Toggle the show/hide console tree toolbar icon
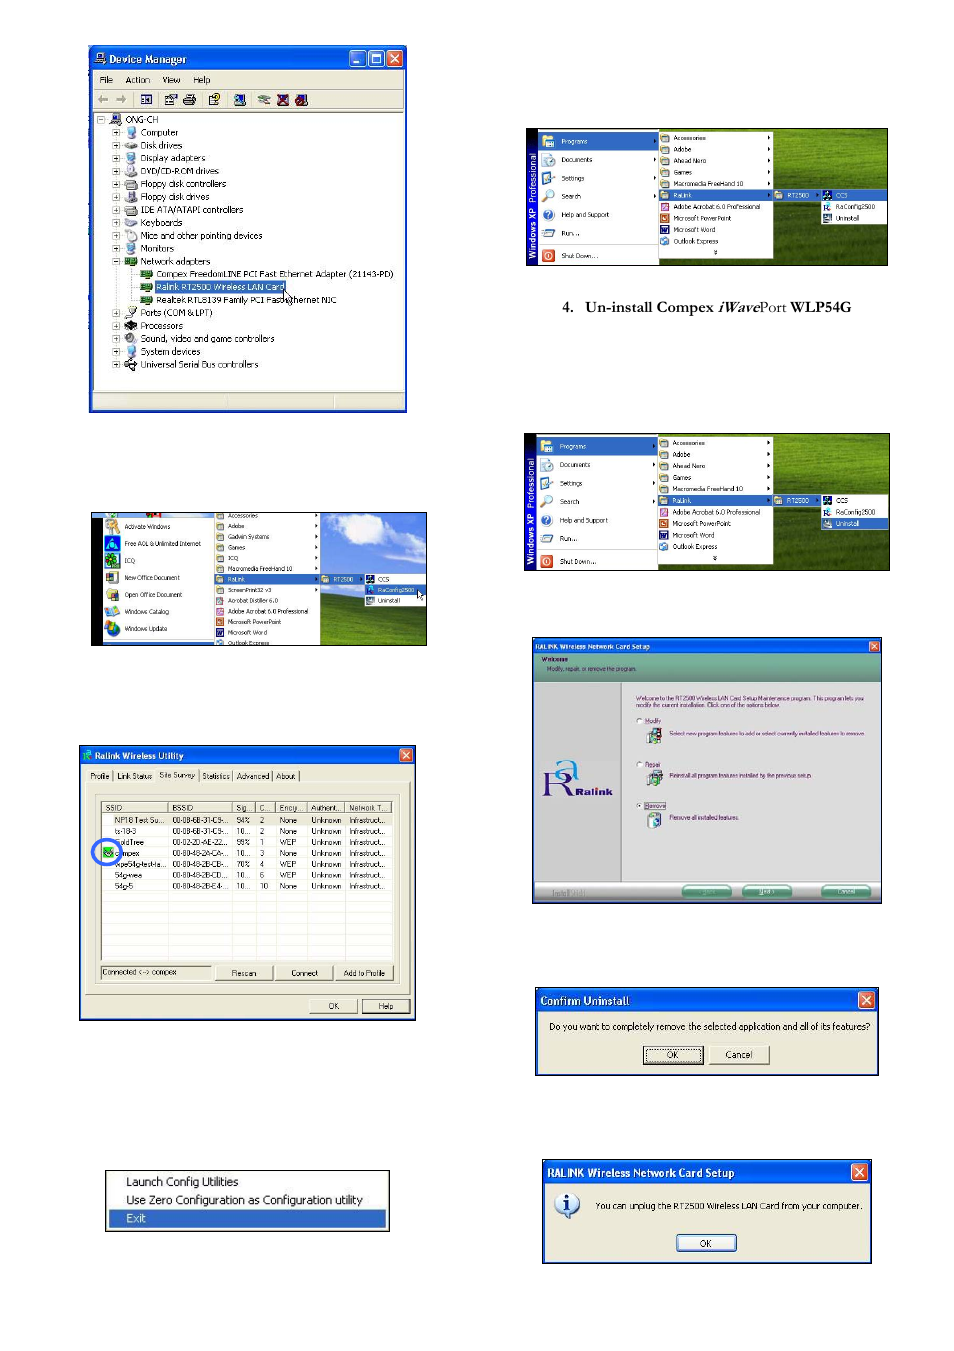The height and width of the screenshot is (1351, 954). [x=146, y=100]
